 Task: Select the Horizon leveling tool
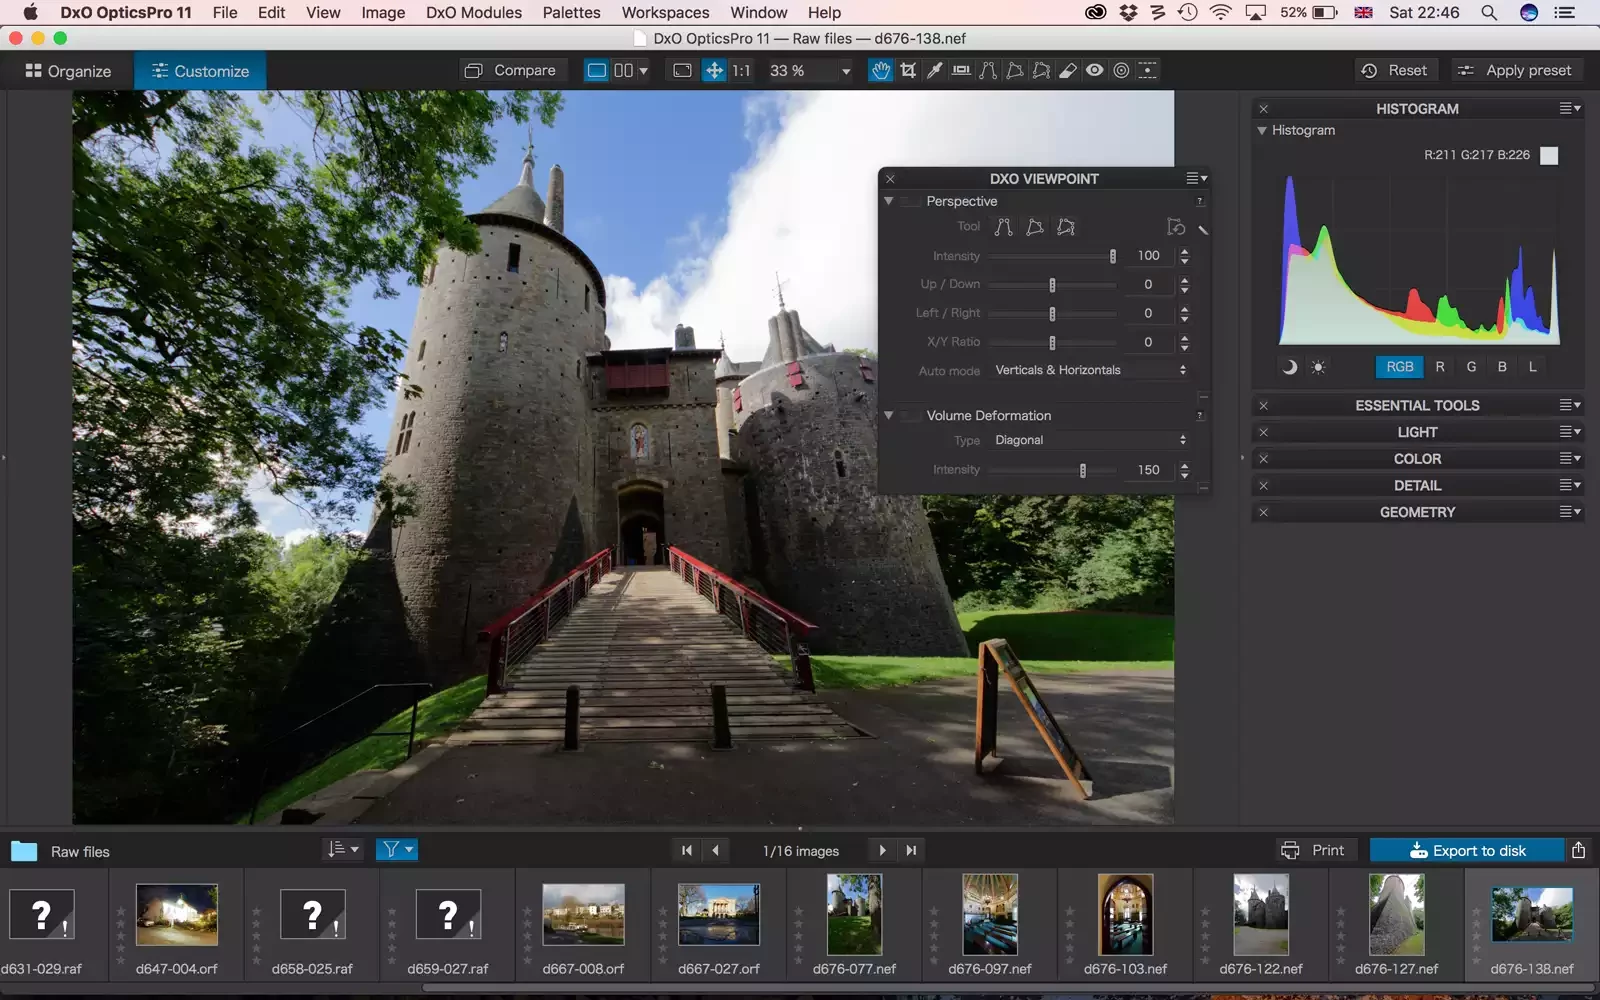(961, 70)
